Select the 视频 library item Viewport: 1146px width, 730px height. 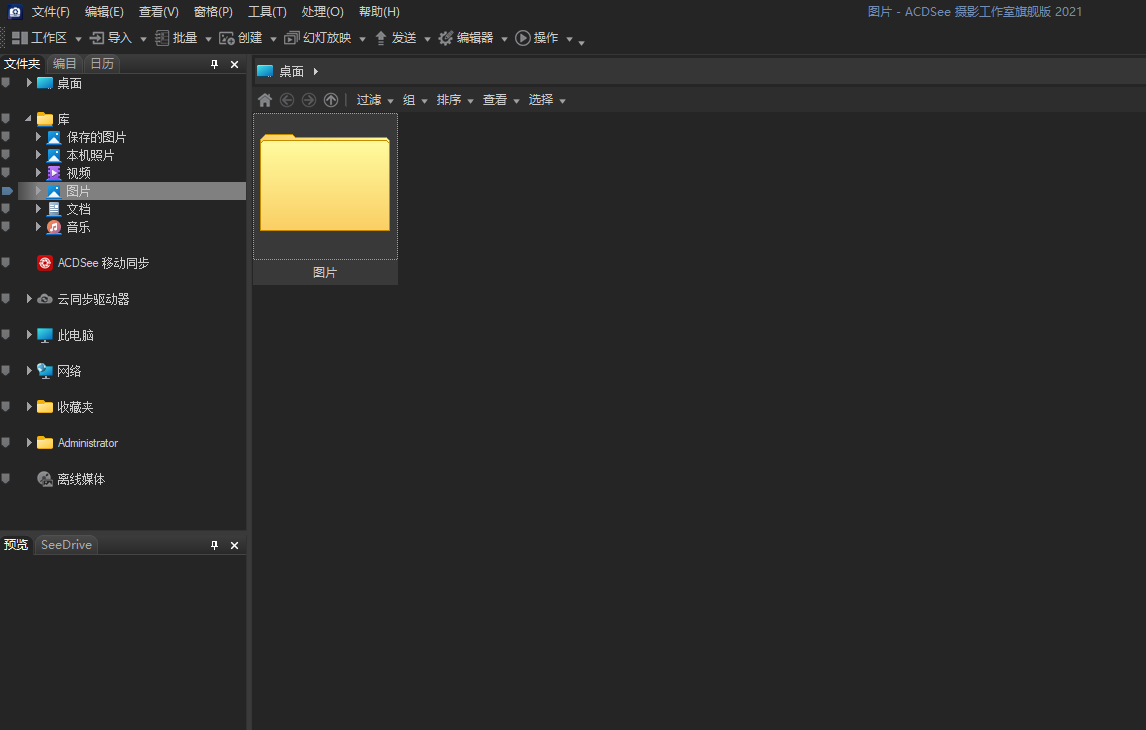click(x=78, y=173)
